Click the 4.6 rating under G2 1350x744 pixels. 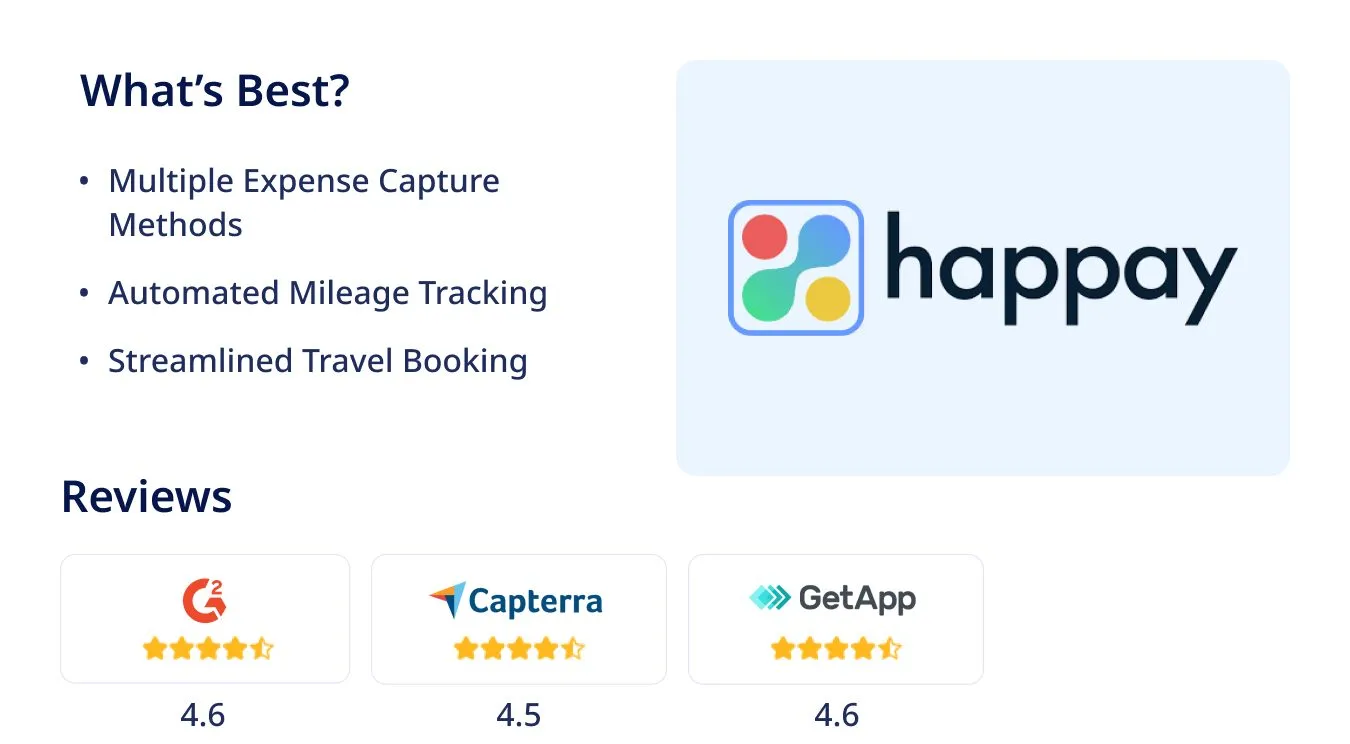tap(203, 715)
